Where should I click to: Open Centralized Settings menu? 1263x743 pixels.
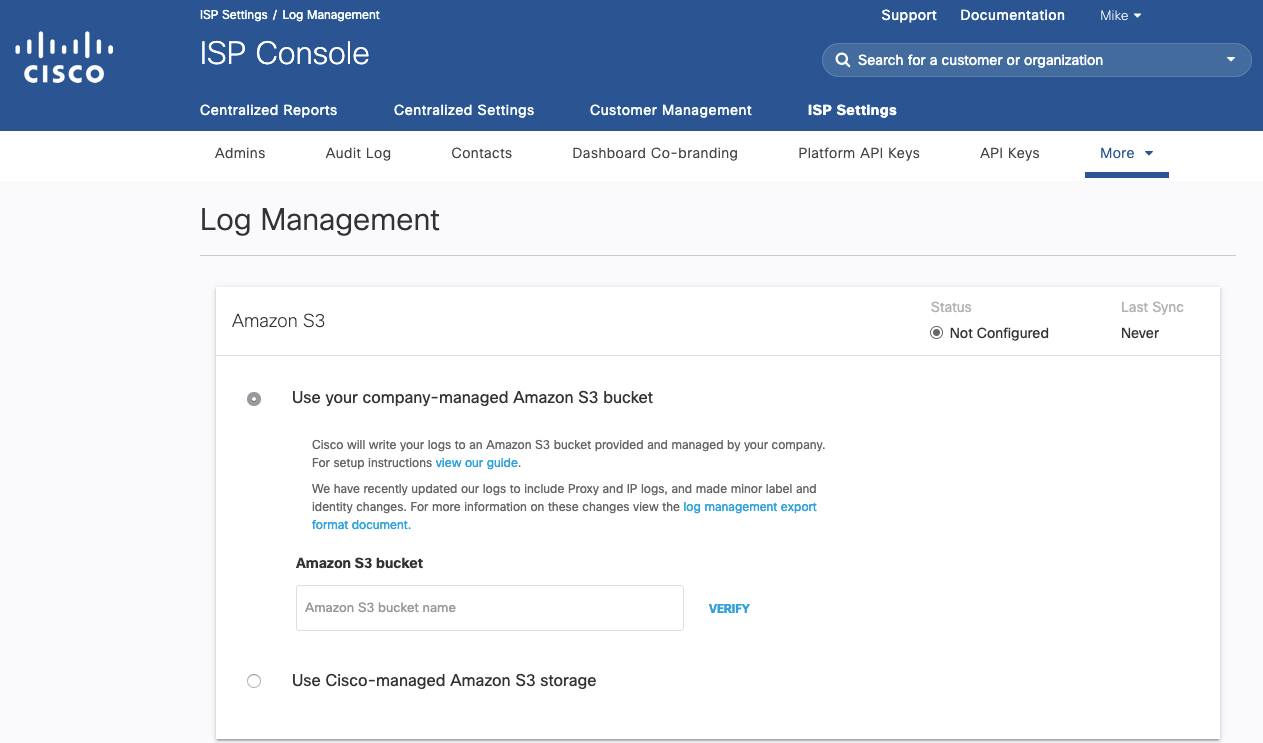tap(464, 110)
